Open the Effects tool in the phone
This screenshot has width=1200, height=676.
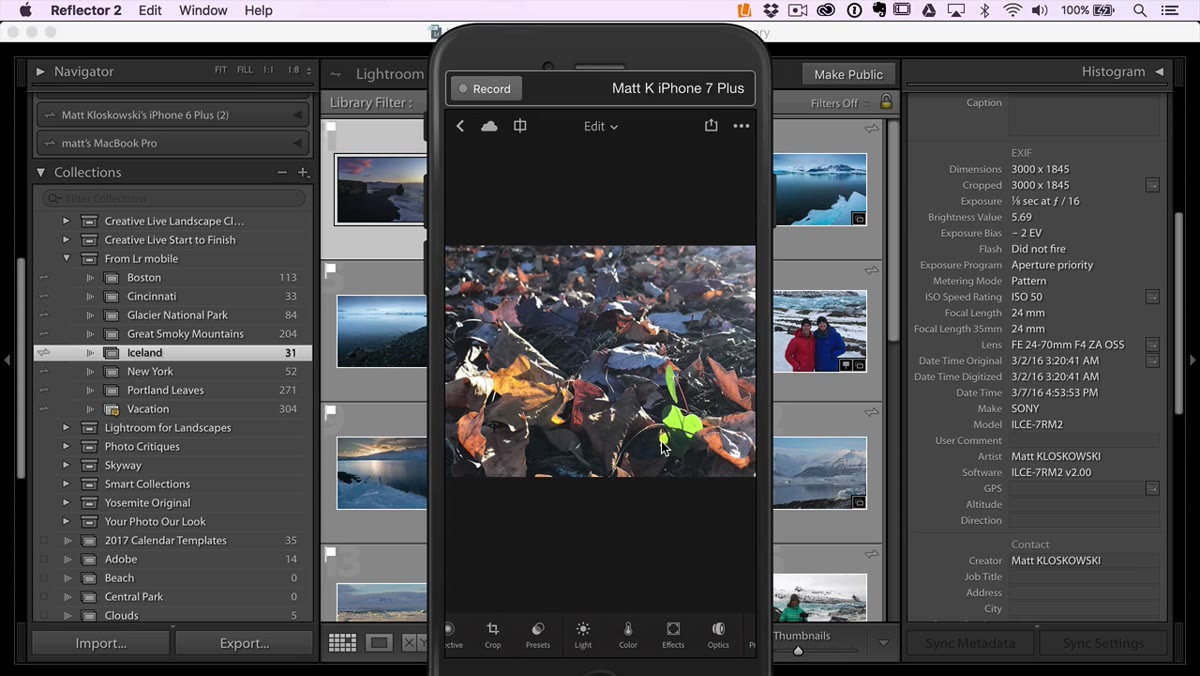[673, 634]
